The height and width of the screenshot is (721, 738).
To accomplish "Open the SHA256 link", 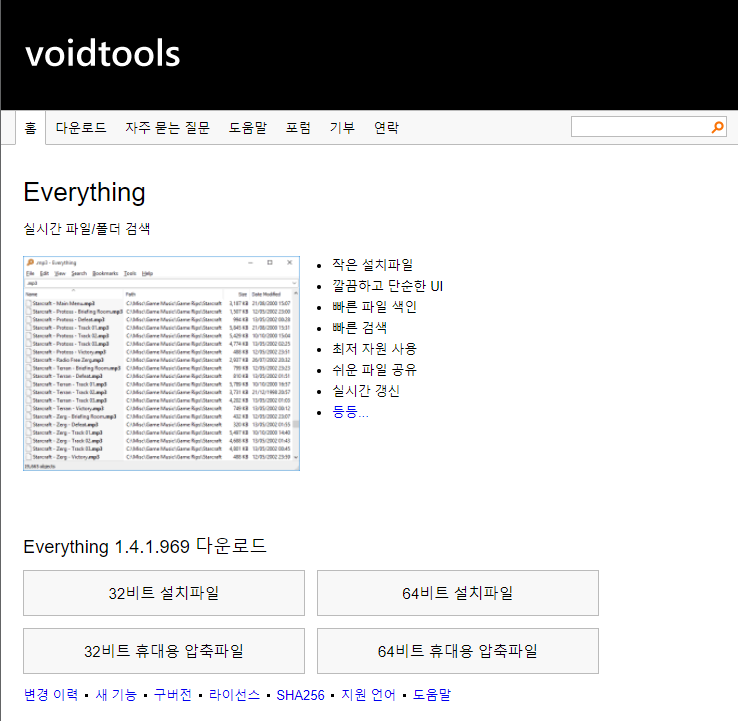I will 300,695.
